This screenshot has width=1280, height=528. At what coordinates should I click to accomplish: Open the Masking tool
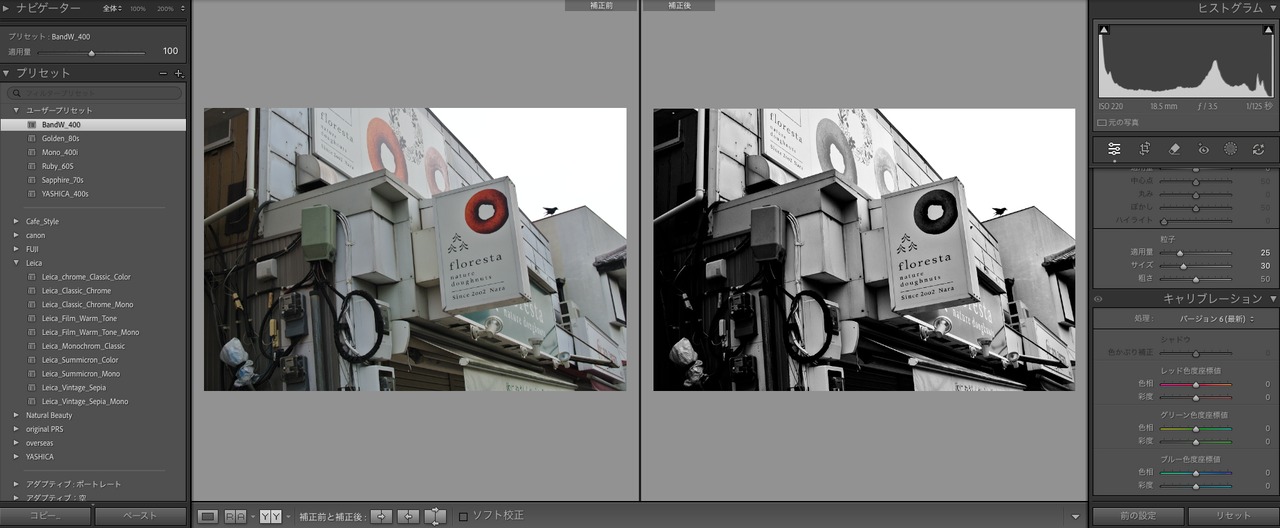(1230, 149)
